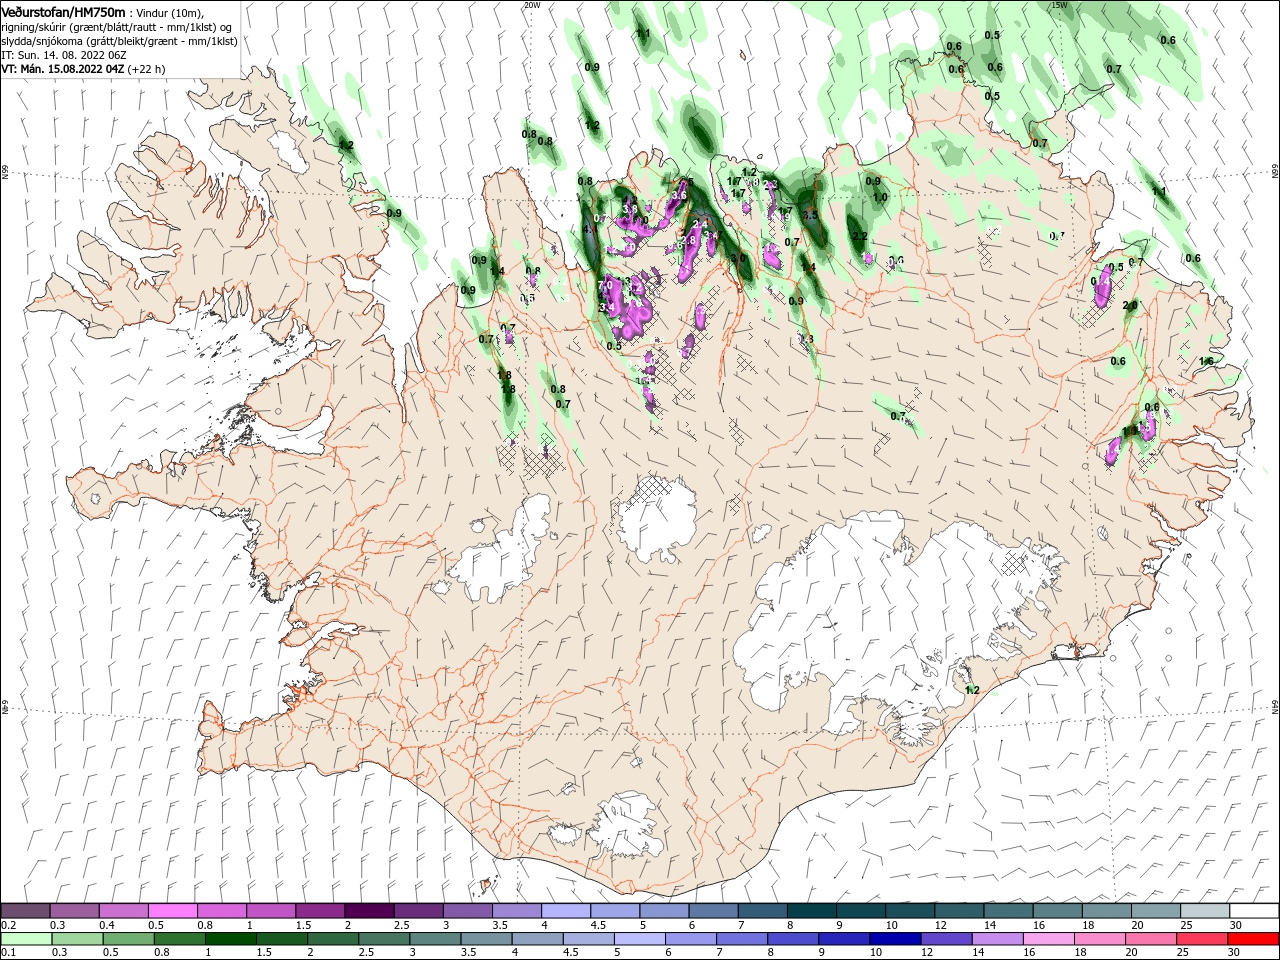
Task: Pick the darkest purple 2 swatch in snow scale
Action: pos(368,911)
